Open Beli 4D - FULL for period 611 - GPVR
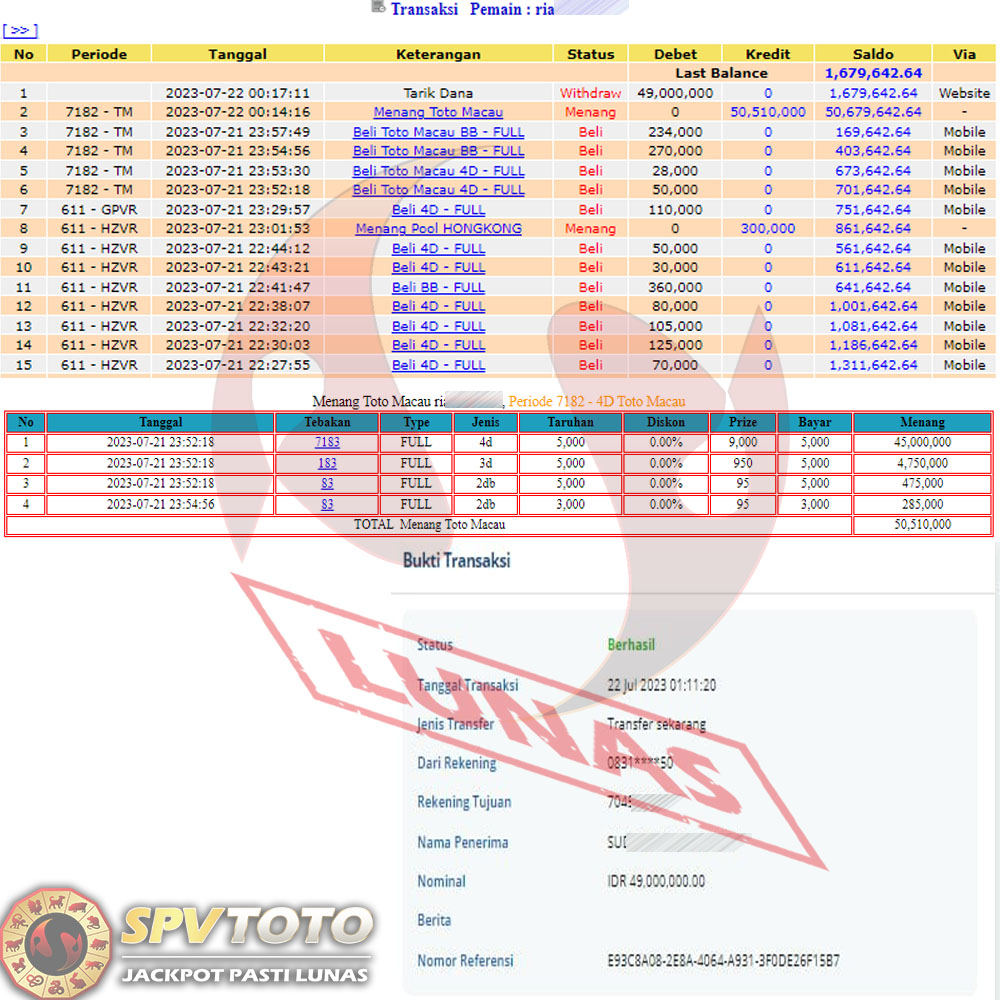1000x1000 pixels. coord(438,210)
